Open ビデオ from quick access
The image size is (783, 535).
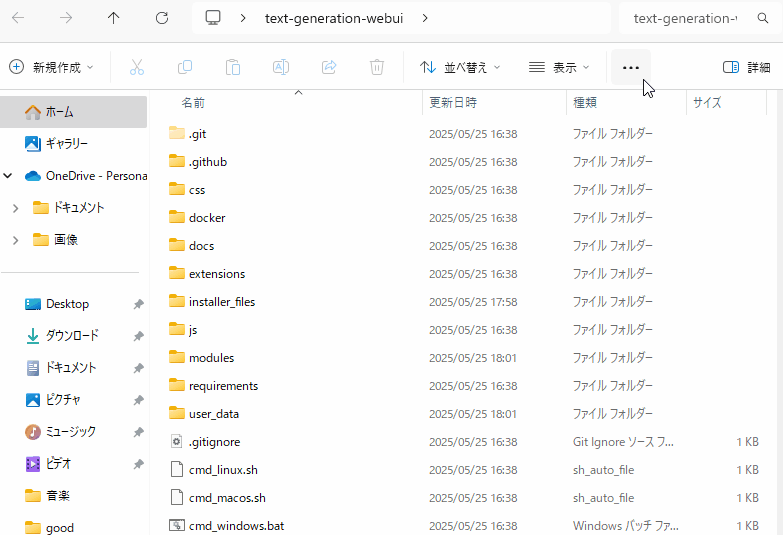click(58, 464)
